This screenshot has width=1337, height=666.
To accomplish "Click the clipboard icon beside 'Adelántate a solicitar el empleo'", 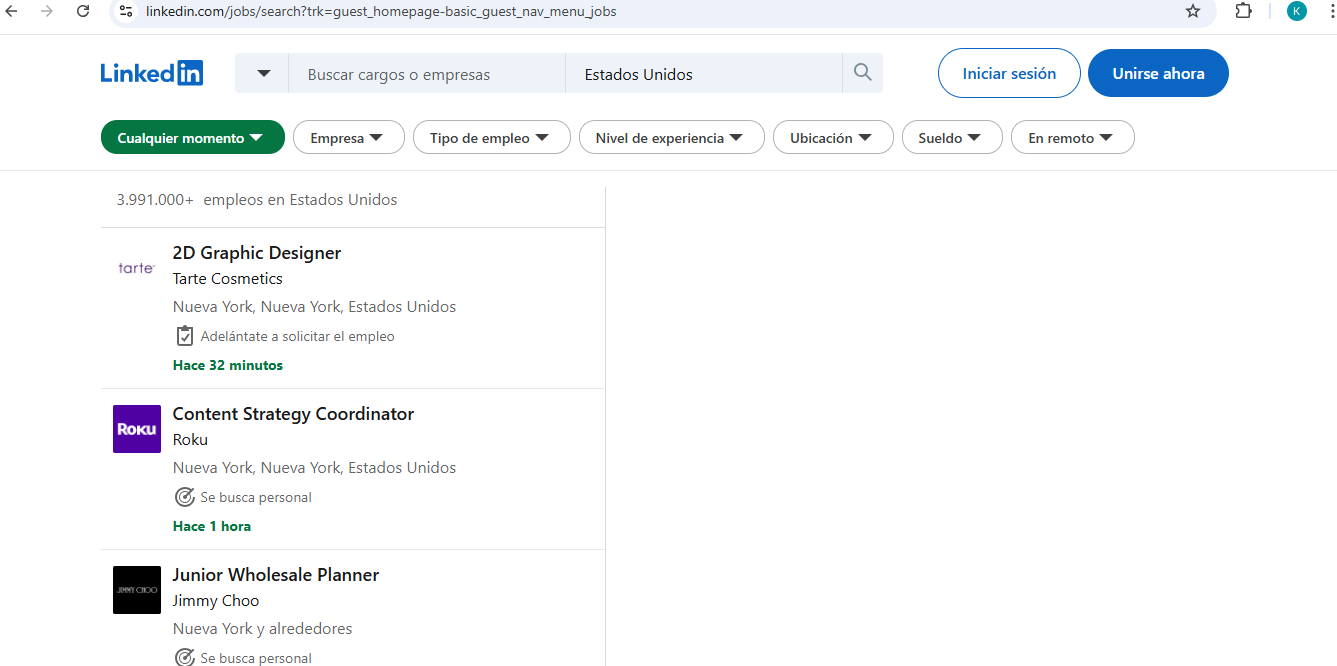I will pos(184,335).
